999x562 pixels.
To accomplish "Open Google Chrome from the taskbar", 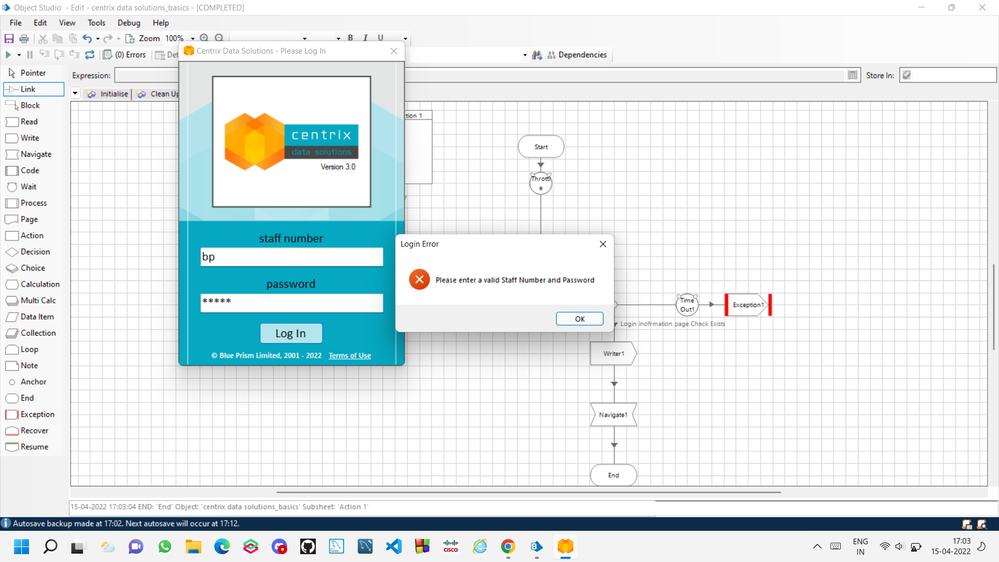I will click(508, 546).
